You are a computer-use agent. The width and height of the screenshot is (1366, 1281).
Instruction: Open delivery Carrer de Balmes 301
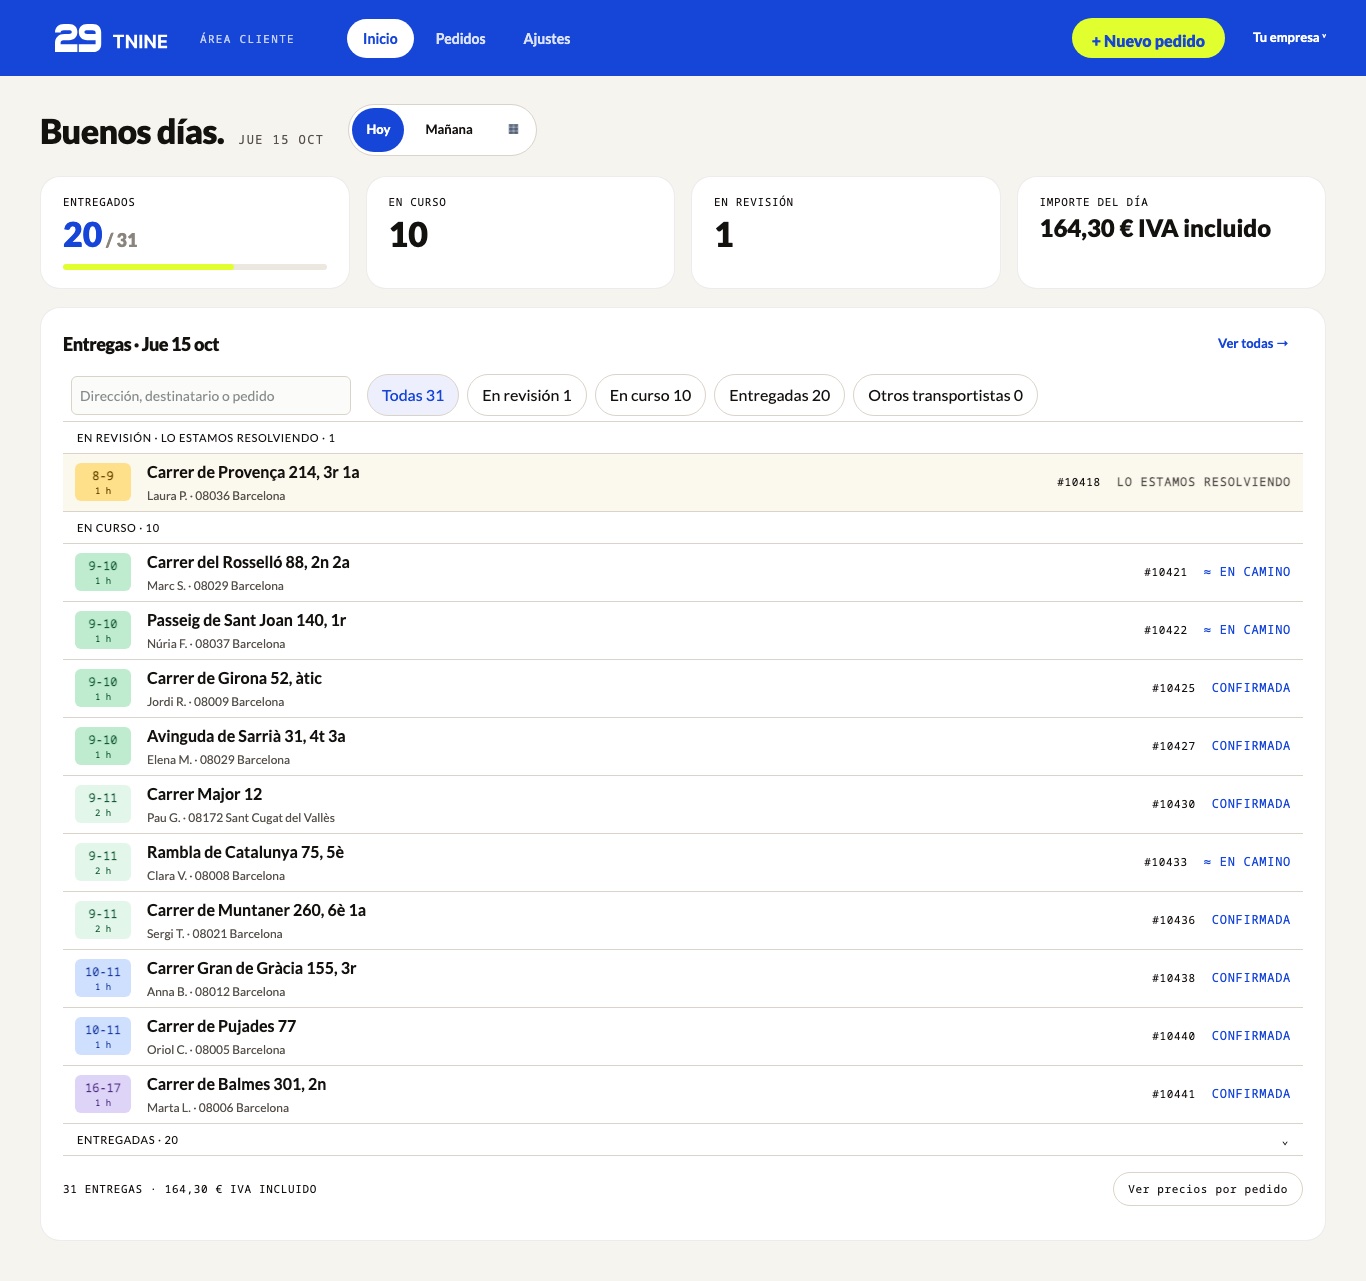[683, 1095]
